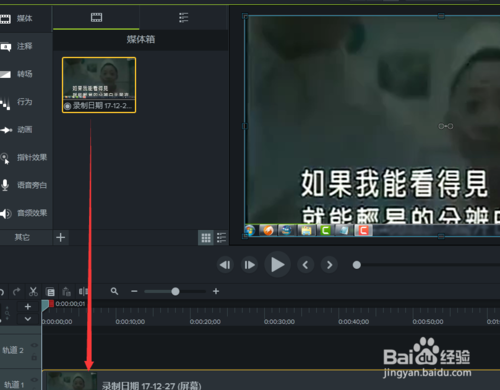Click the plus button to import media

(x=61, y=237)
